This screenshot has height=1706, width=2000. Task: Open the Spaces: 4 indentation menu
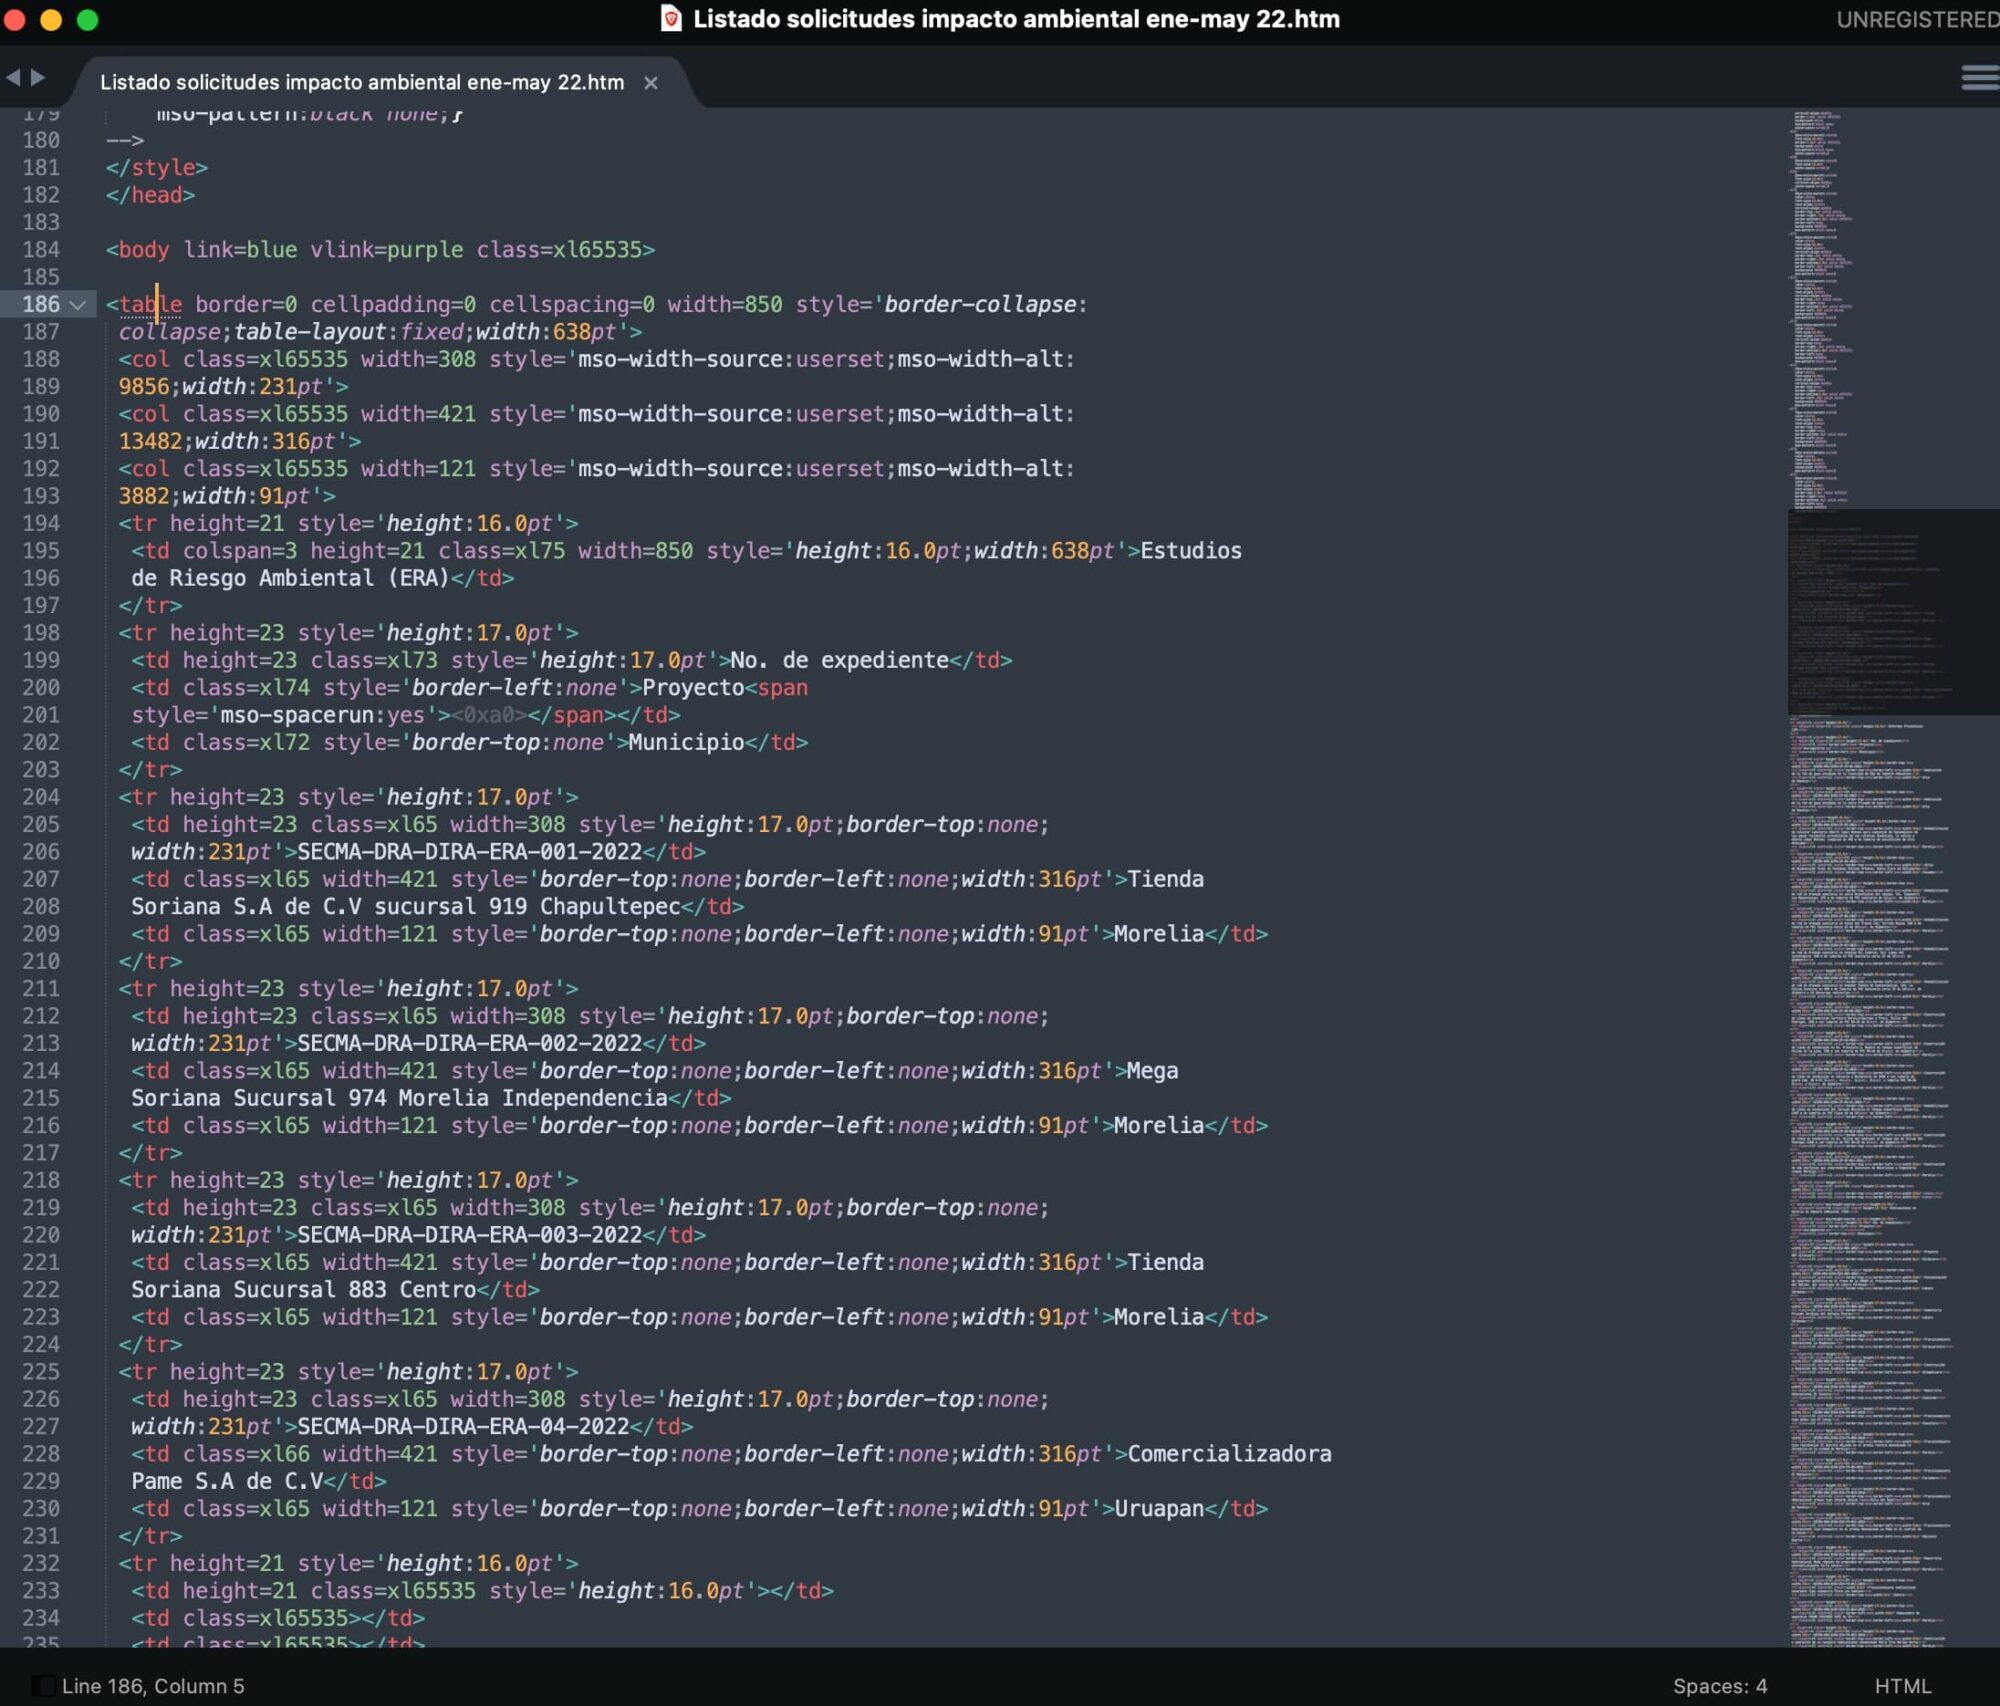click(1720, 1686)
